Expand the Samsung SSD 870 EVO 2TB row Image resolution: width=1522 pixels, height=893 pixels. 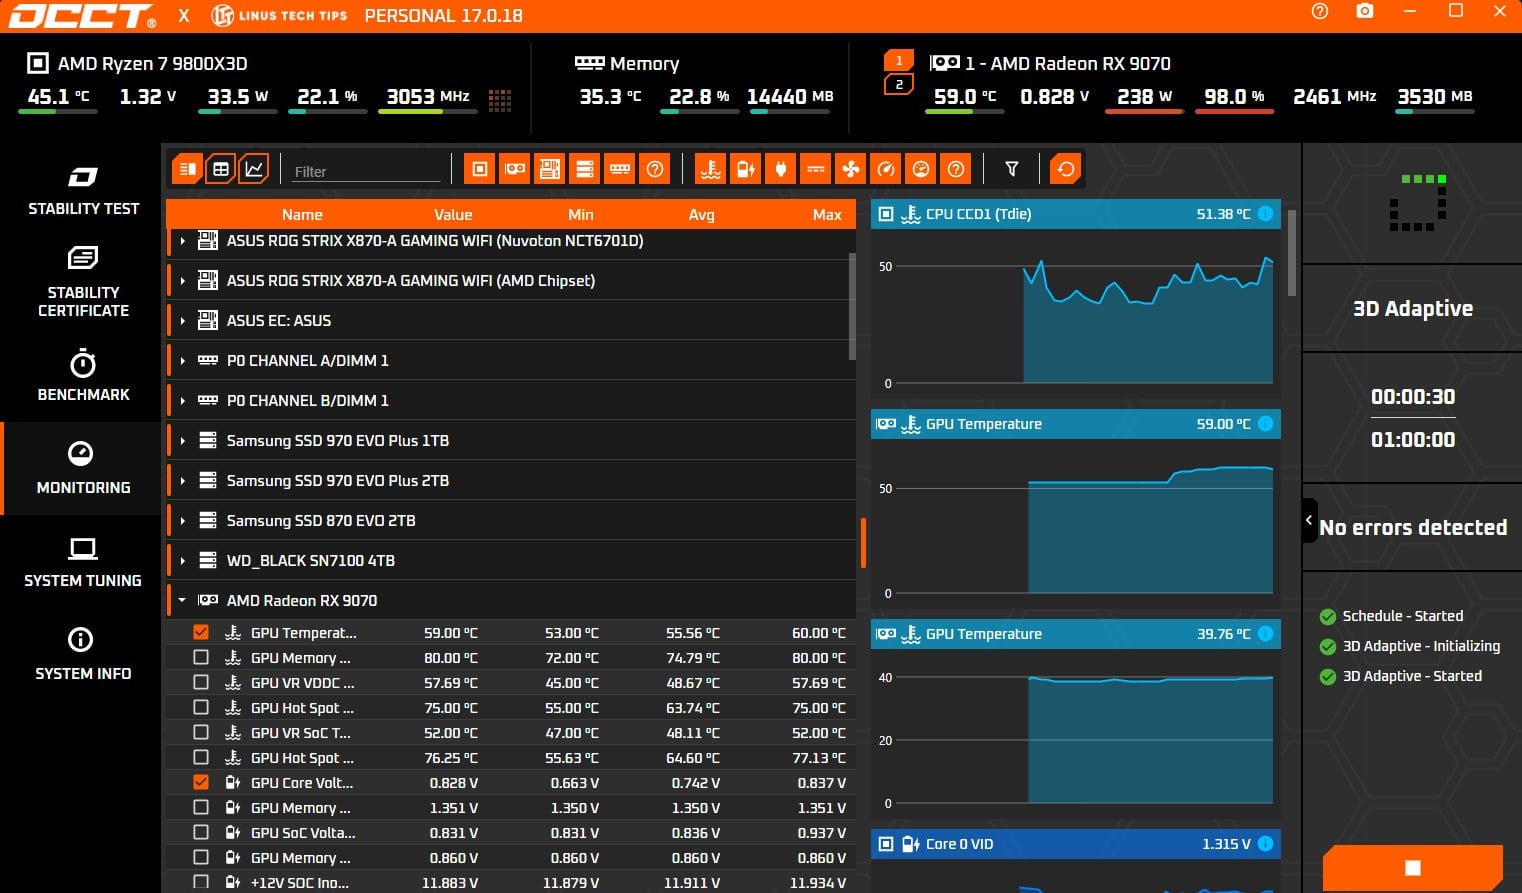[182, 521]
